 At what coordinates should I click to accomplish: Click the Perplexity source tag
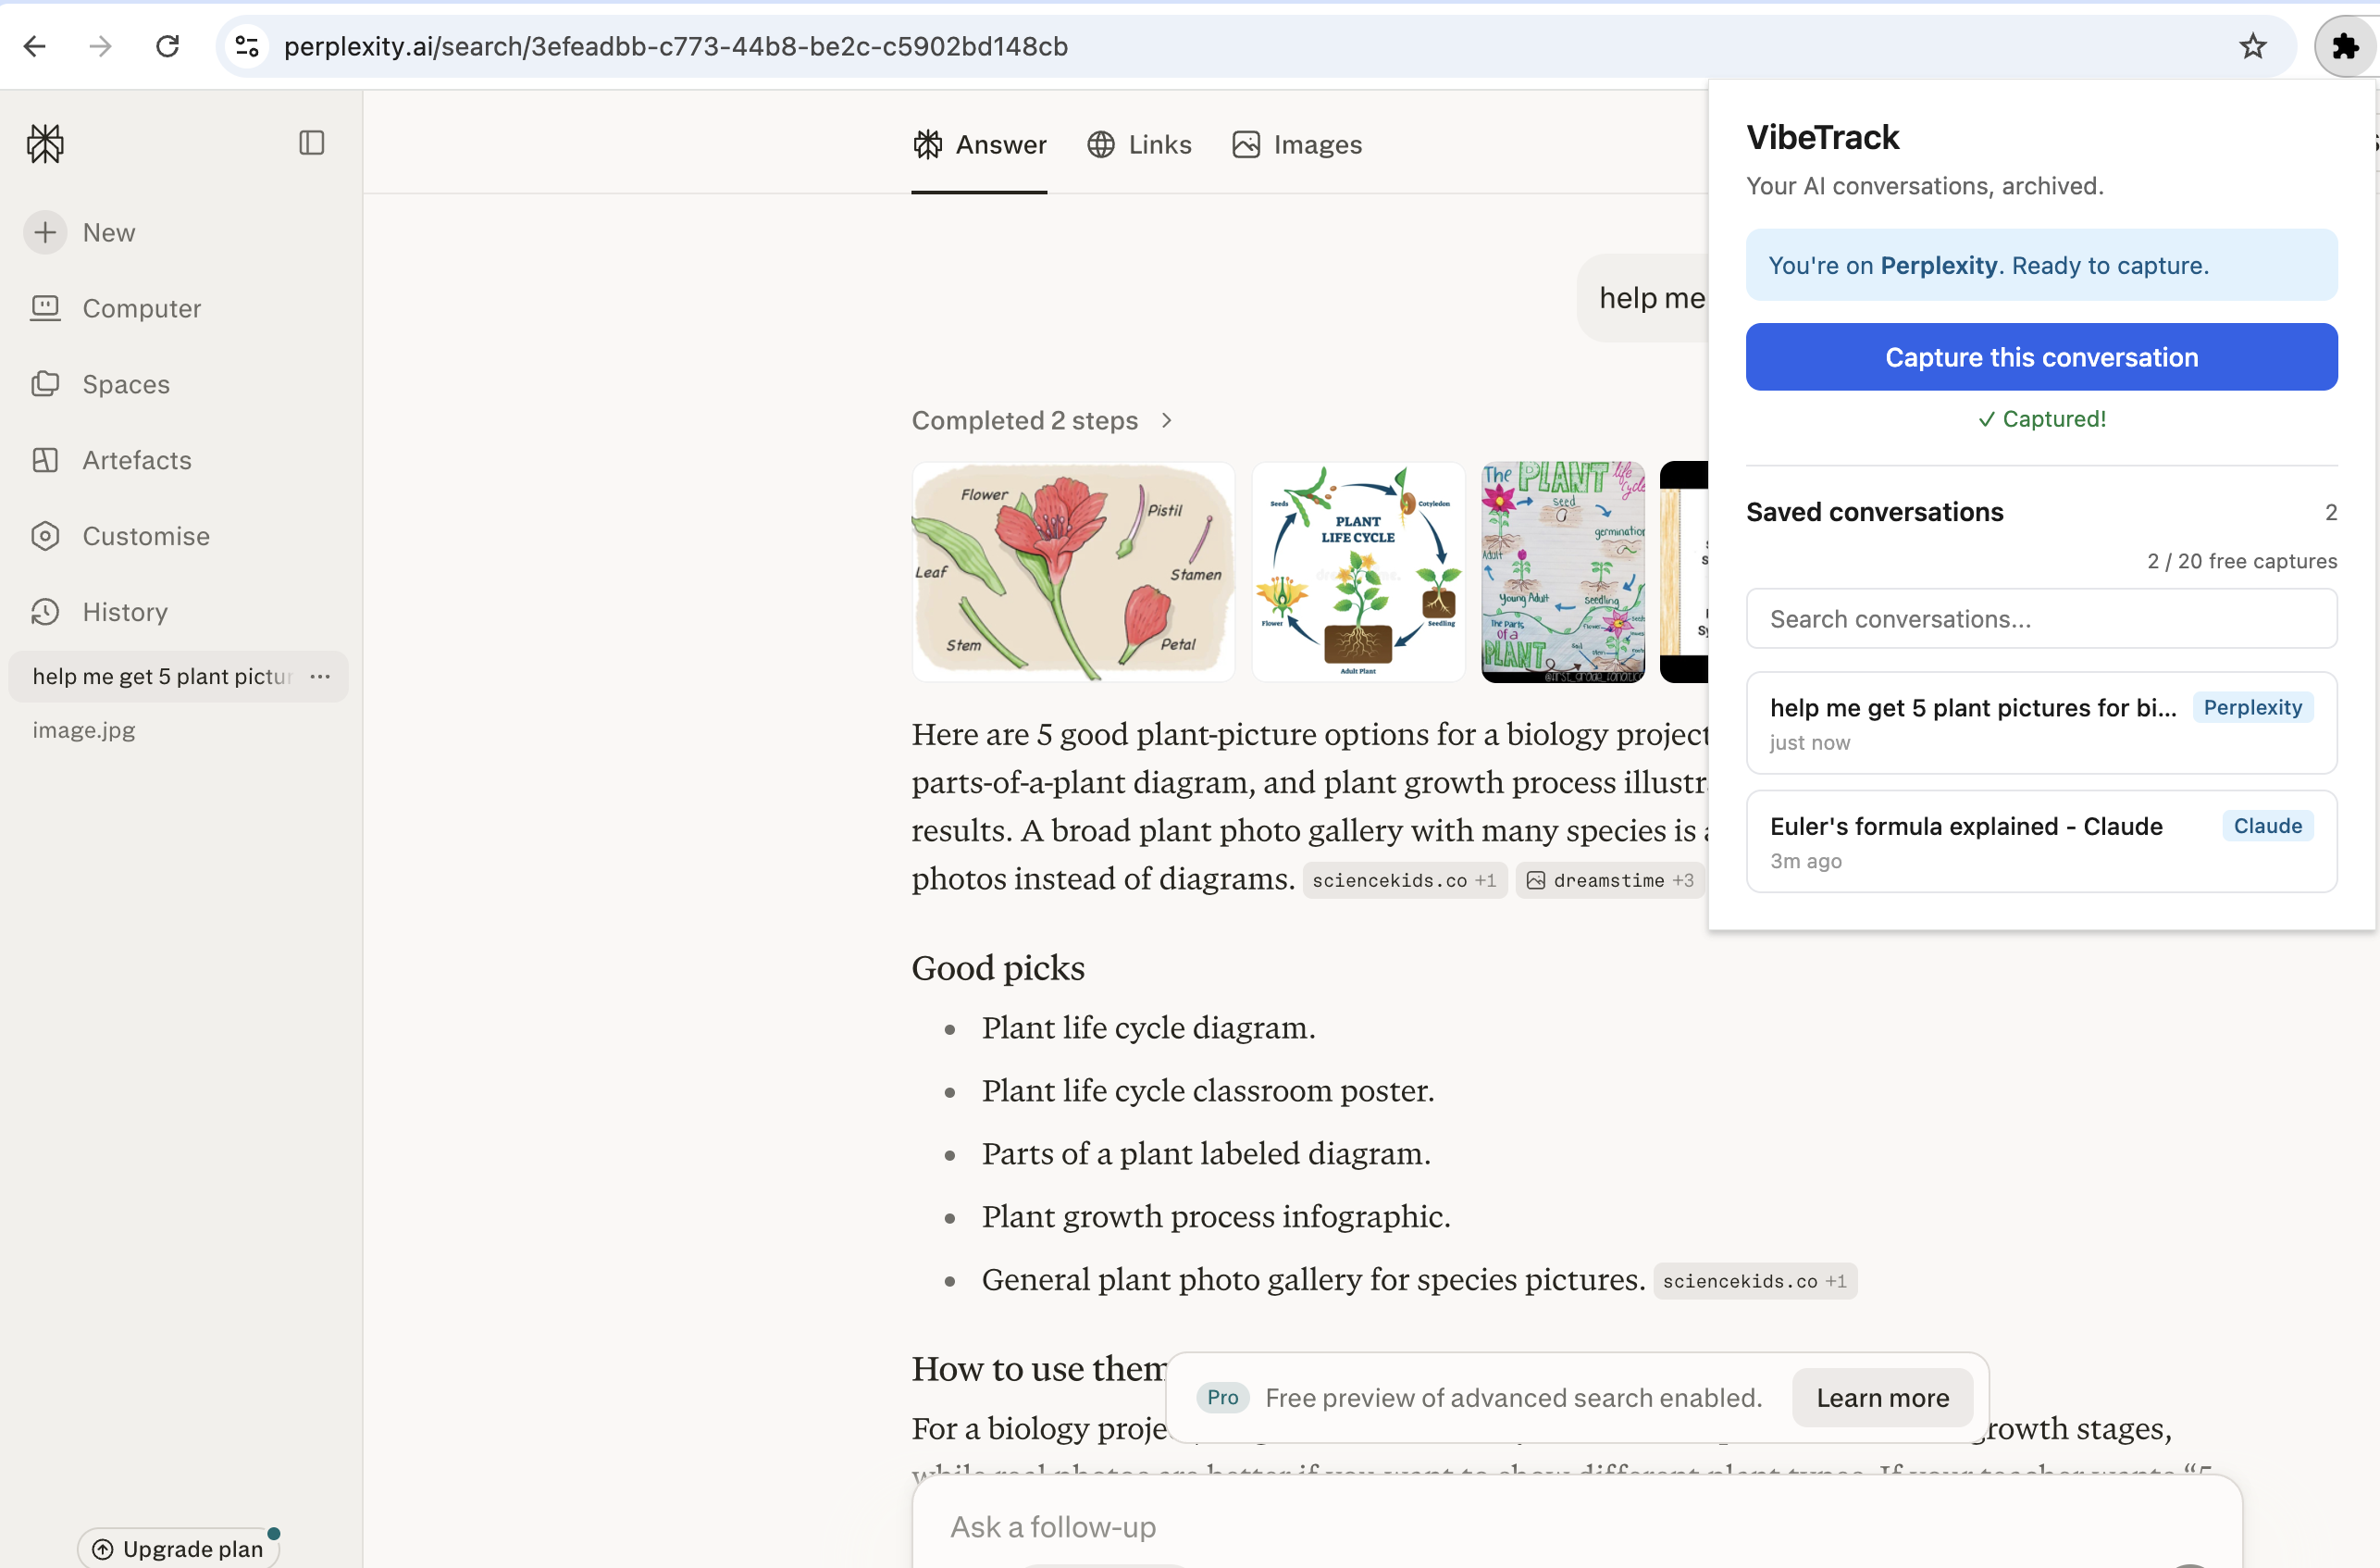click(x=2252, y=707)
